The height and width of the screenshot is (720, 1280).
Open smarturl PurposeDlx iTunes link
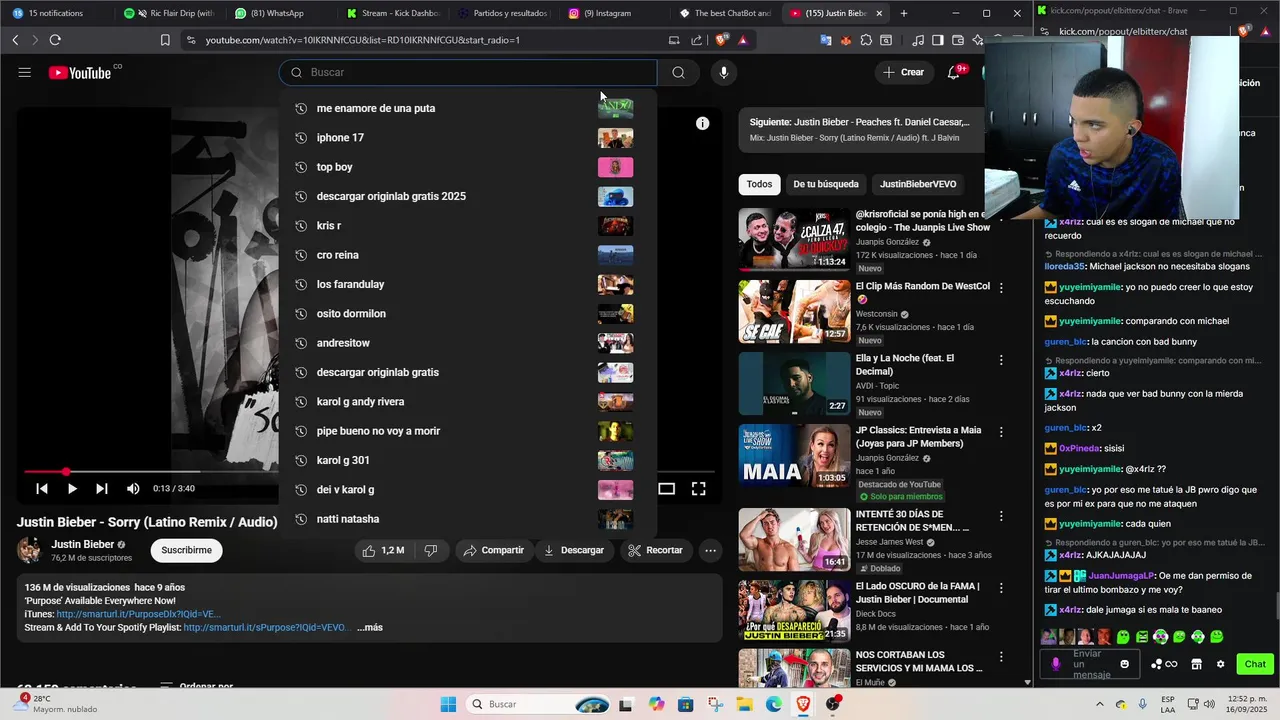click(138, 614)
